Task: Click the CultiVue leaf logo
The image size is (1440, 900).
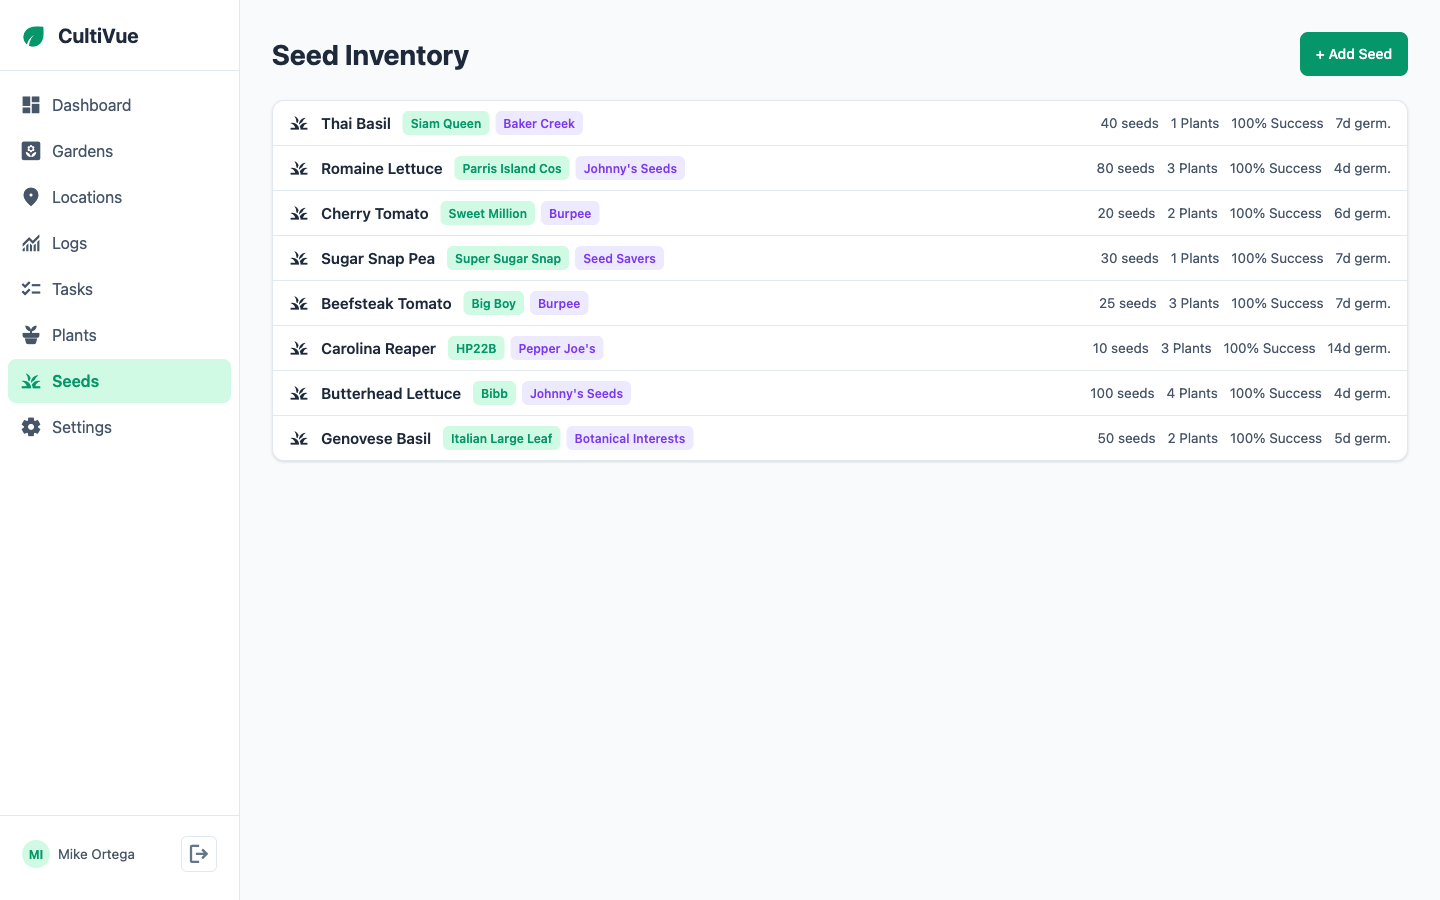Action: 33,35
